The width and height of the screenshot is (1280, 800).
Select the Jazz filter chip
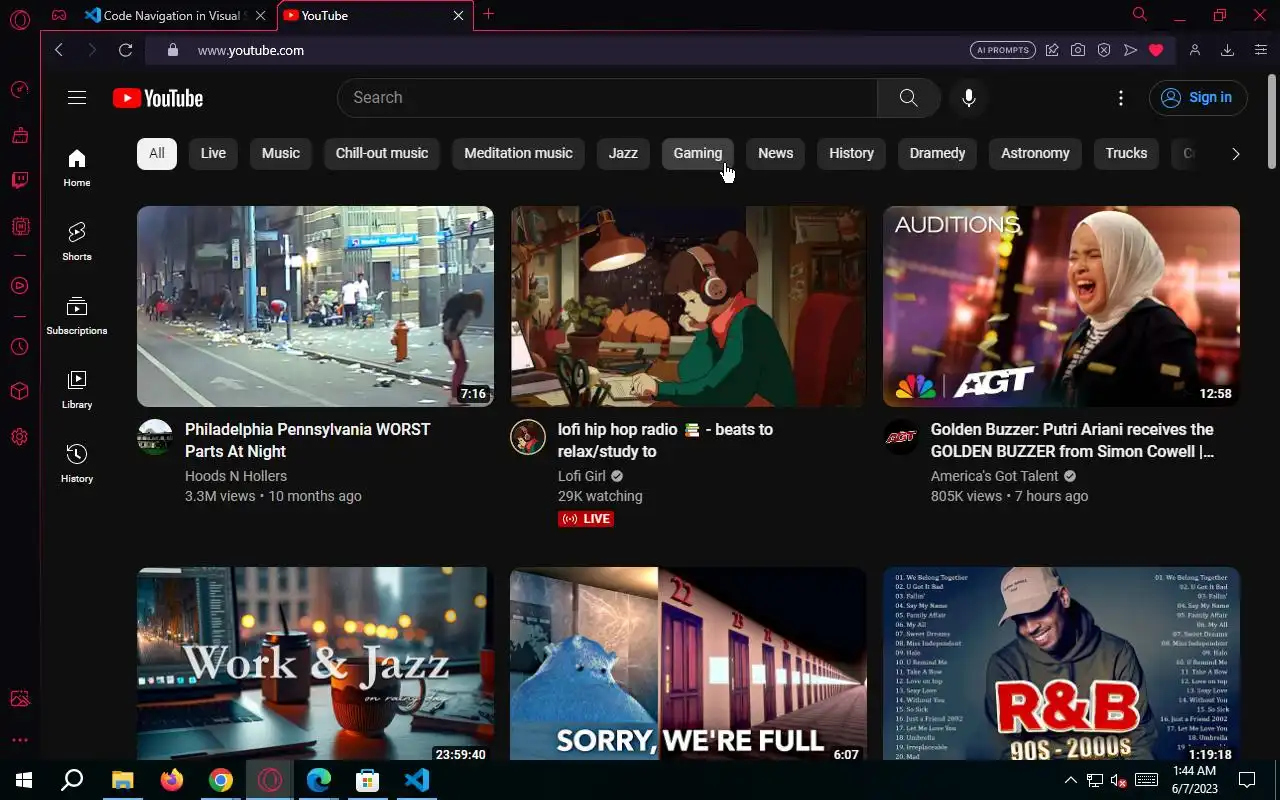[623, 153]
